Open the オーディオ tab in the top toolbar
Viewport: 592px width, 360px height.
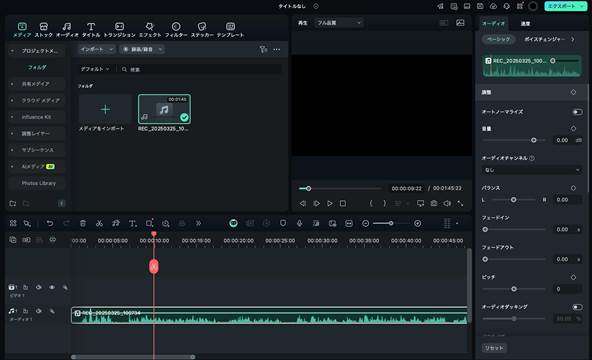tap(67, 29)
